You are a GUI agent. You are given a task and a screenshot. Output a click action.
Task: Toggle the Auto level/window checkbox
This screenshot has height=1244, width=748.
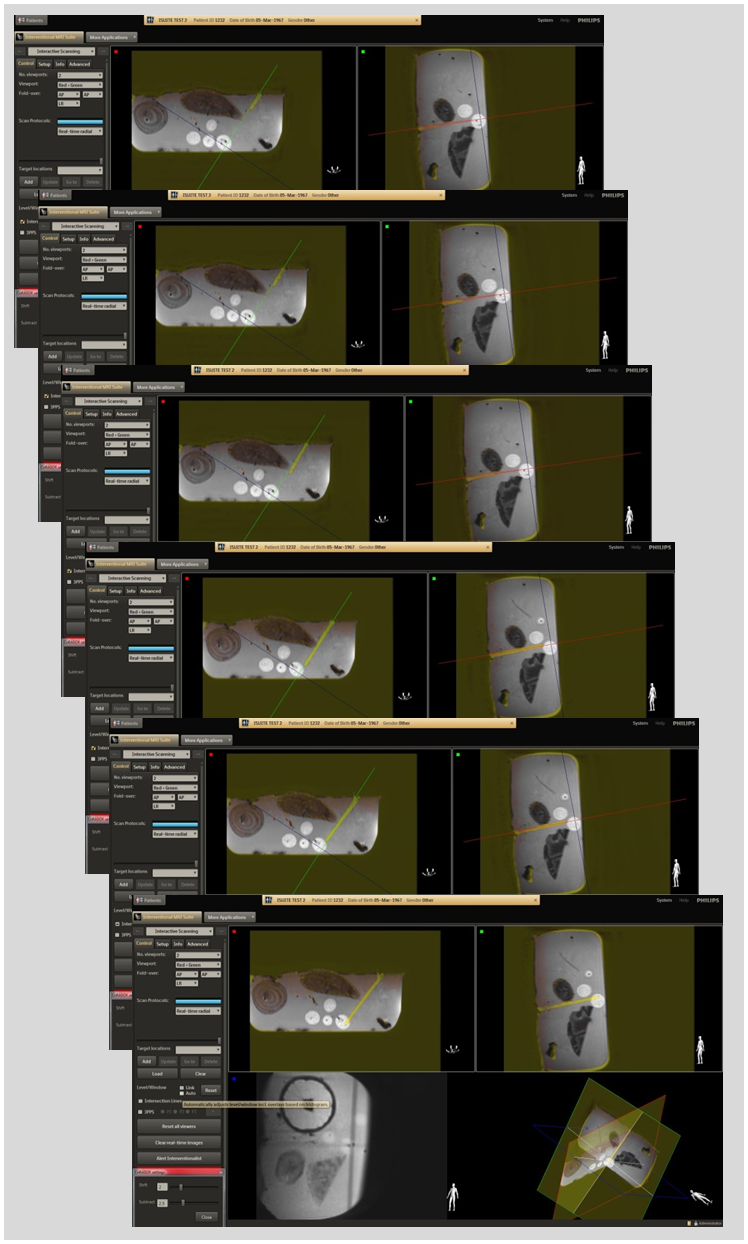(180, 1093)
